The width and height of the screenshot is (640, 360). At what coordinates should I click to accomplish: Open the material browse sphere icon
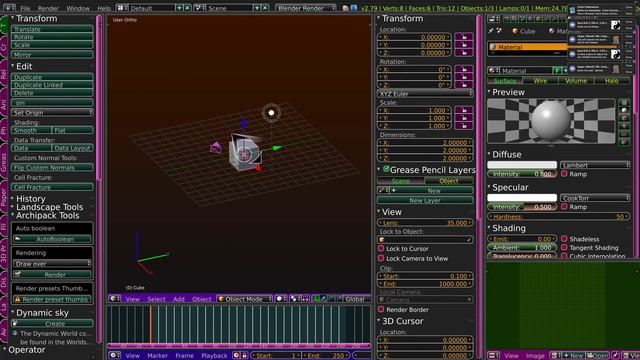(493, 70)
